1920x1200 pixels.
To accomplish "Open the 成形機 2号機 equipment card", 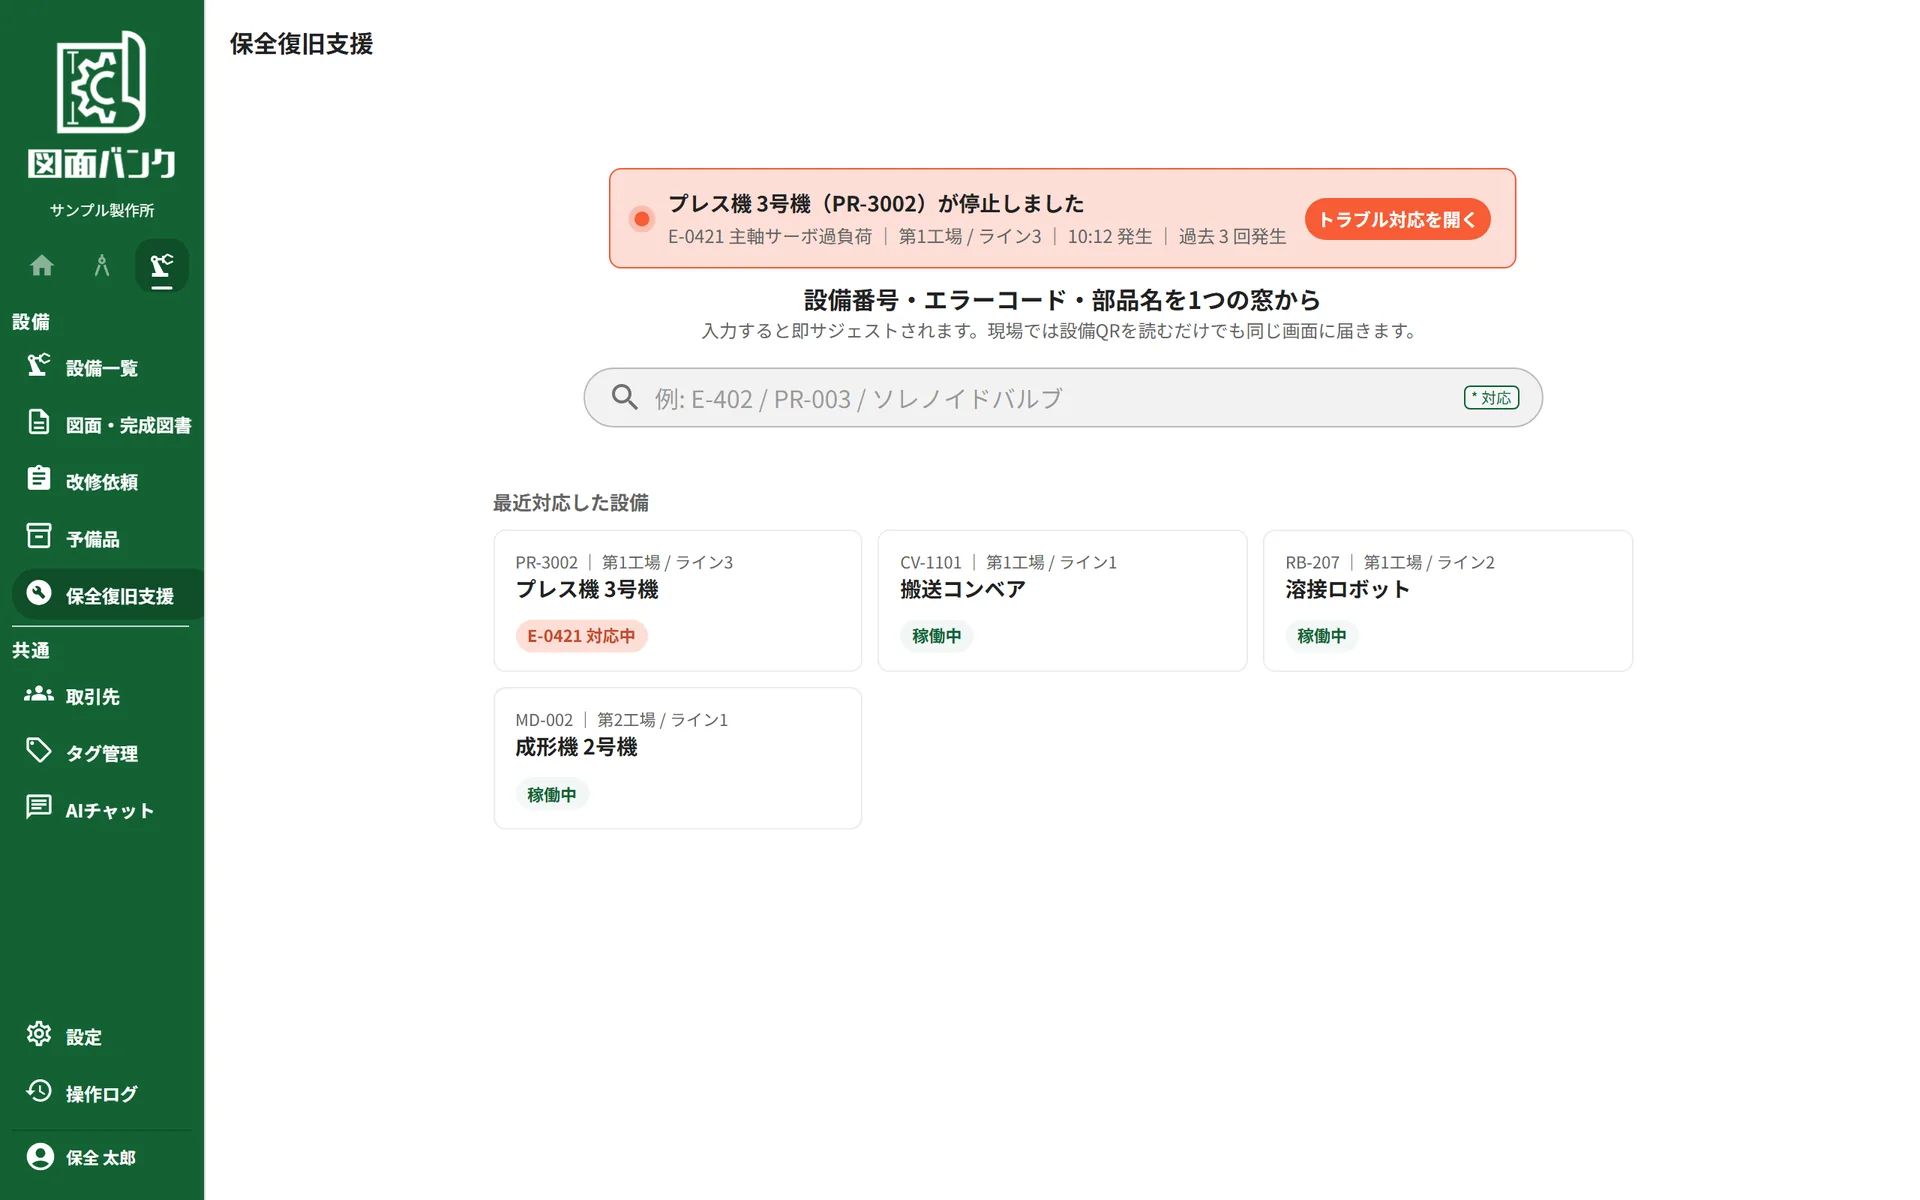I will [677, 758].
